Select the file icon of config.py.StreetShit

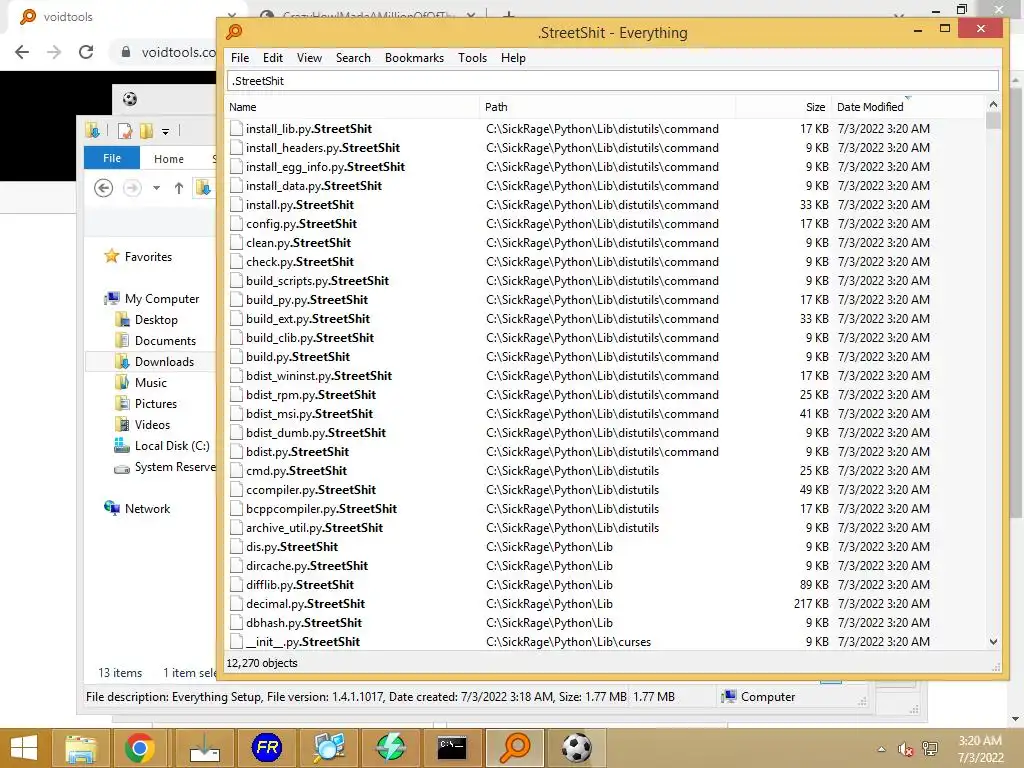click(x=236, y=223)
